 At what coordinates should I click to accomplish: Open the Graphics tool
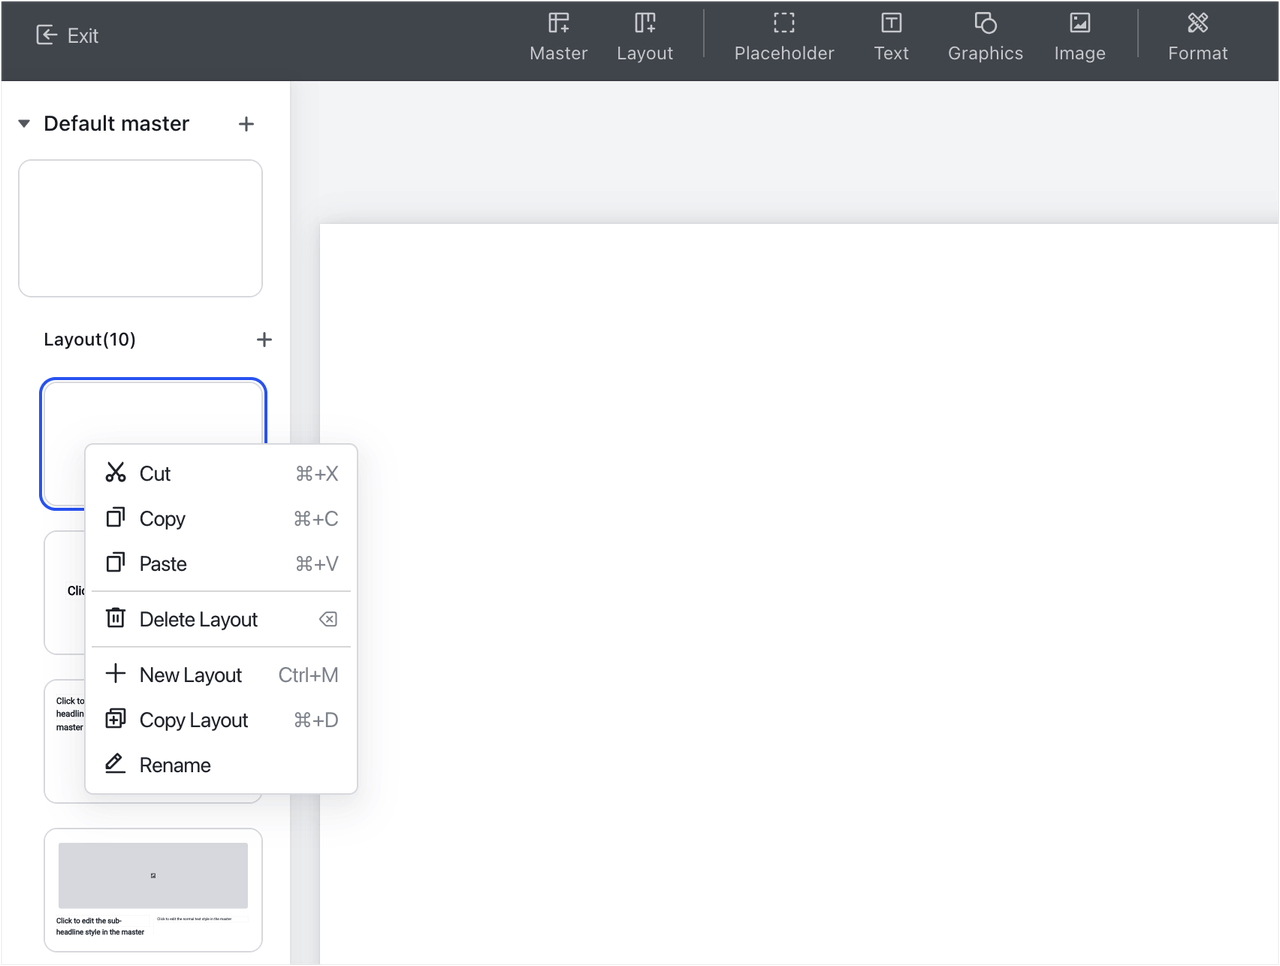pos(985,36)
